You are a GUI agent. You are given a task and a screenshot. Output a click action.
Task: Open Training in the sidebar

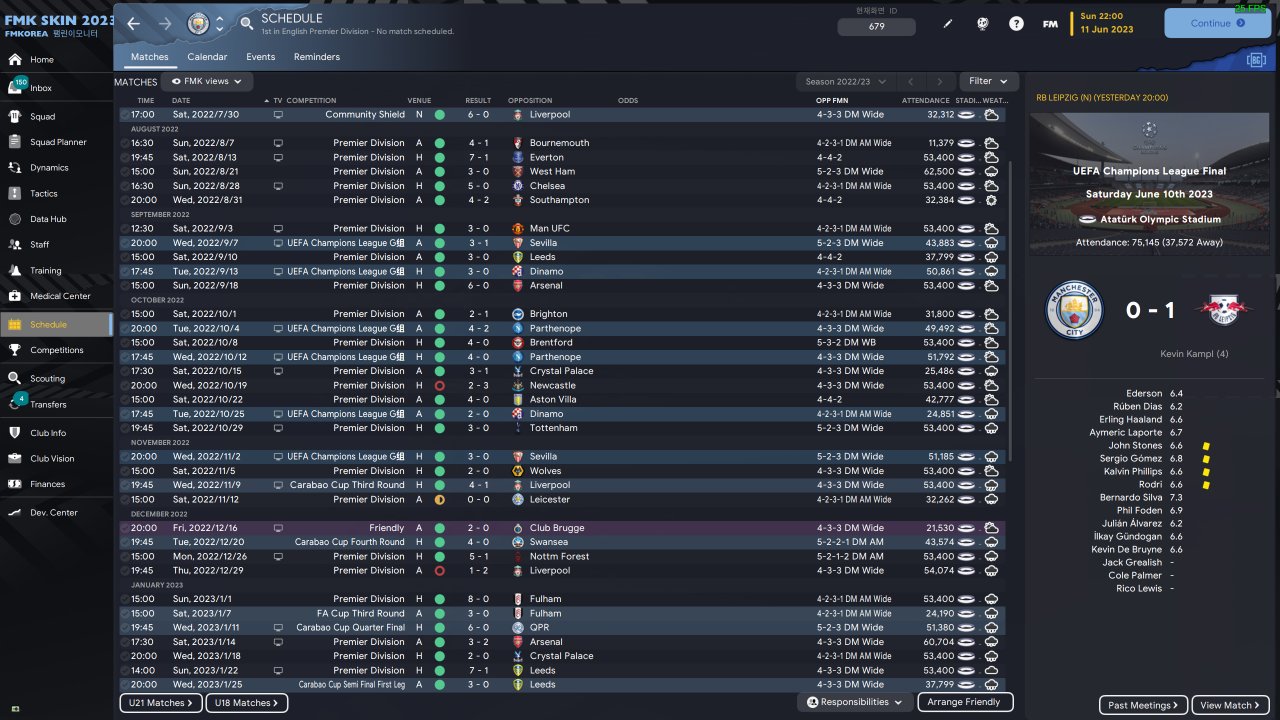pyautogui.click(x=56, y=271)
